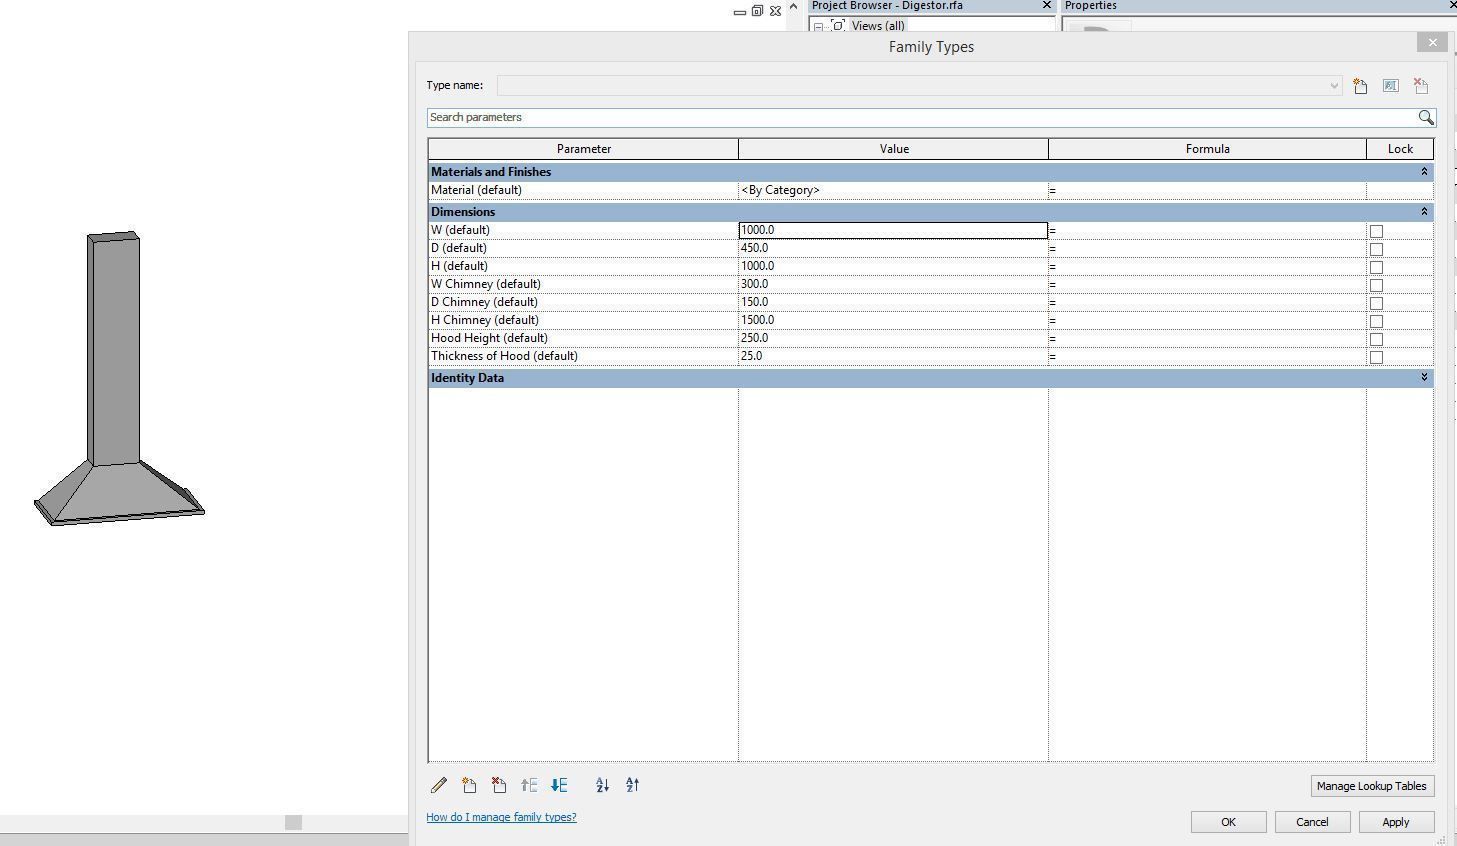Select the Hood Height value 250.0

[893, 338]
